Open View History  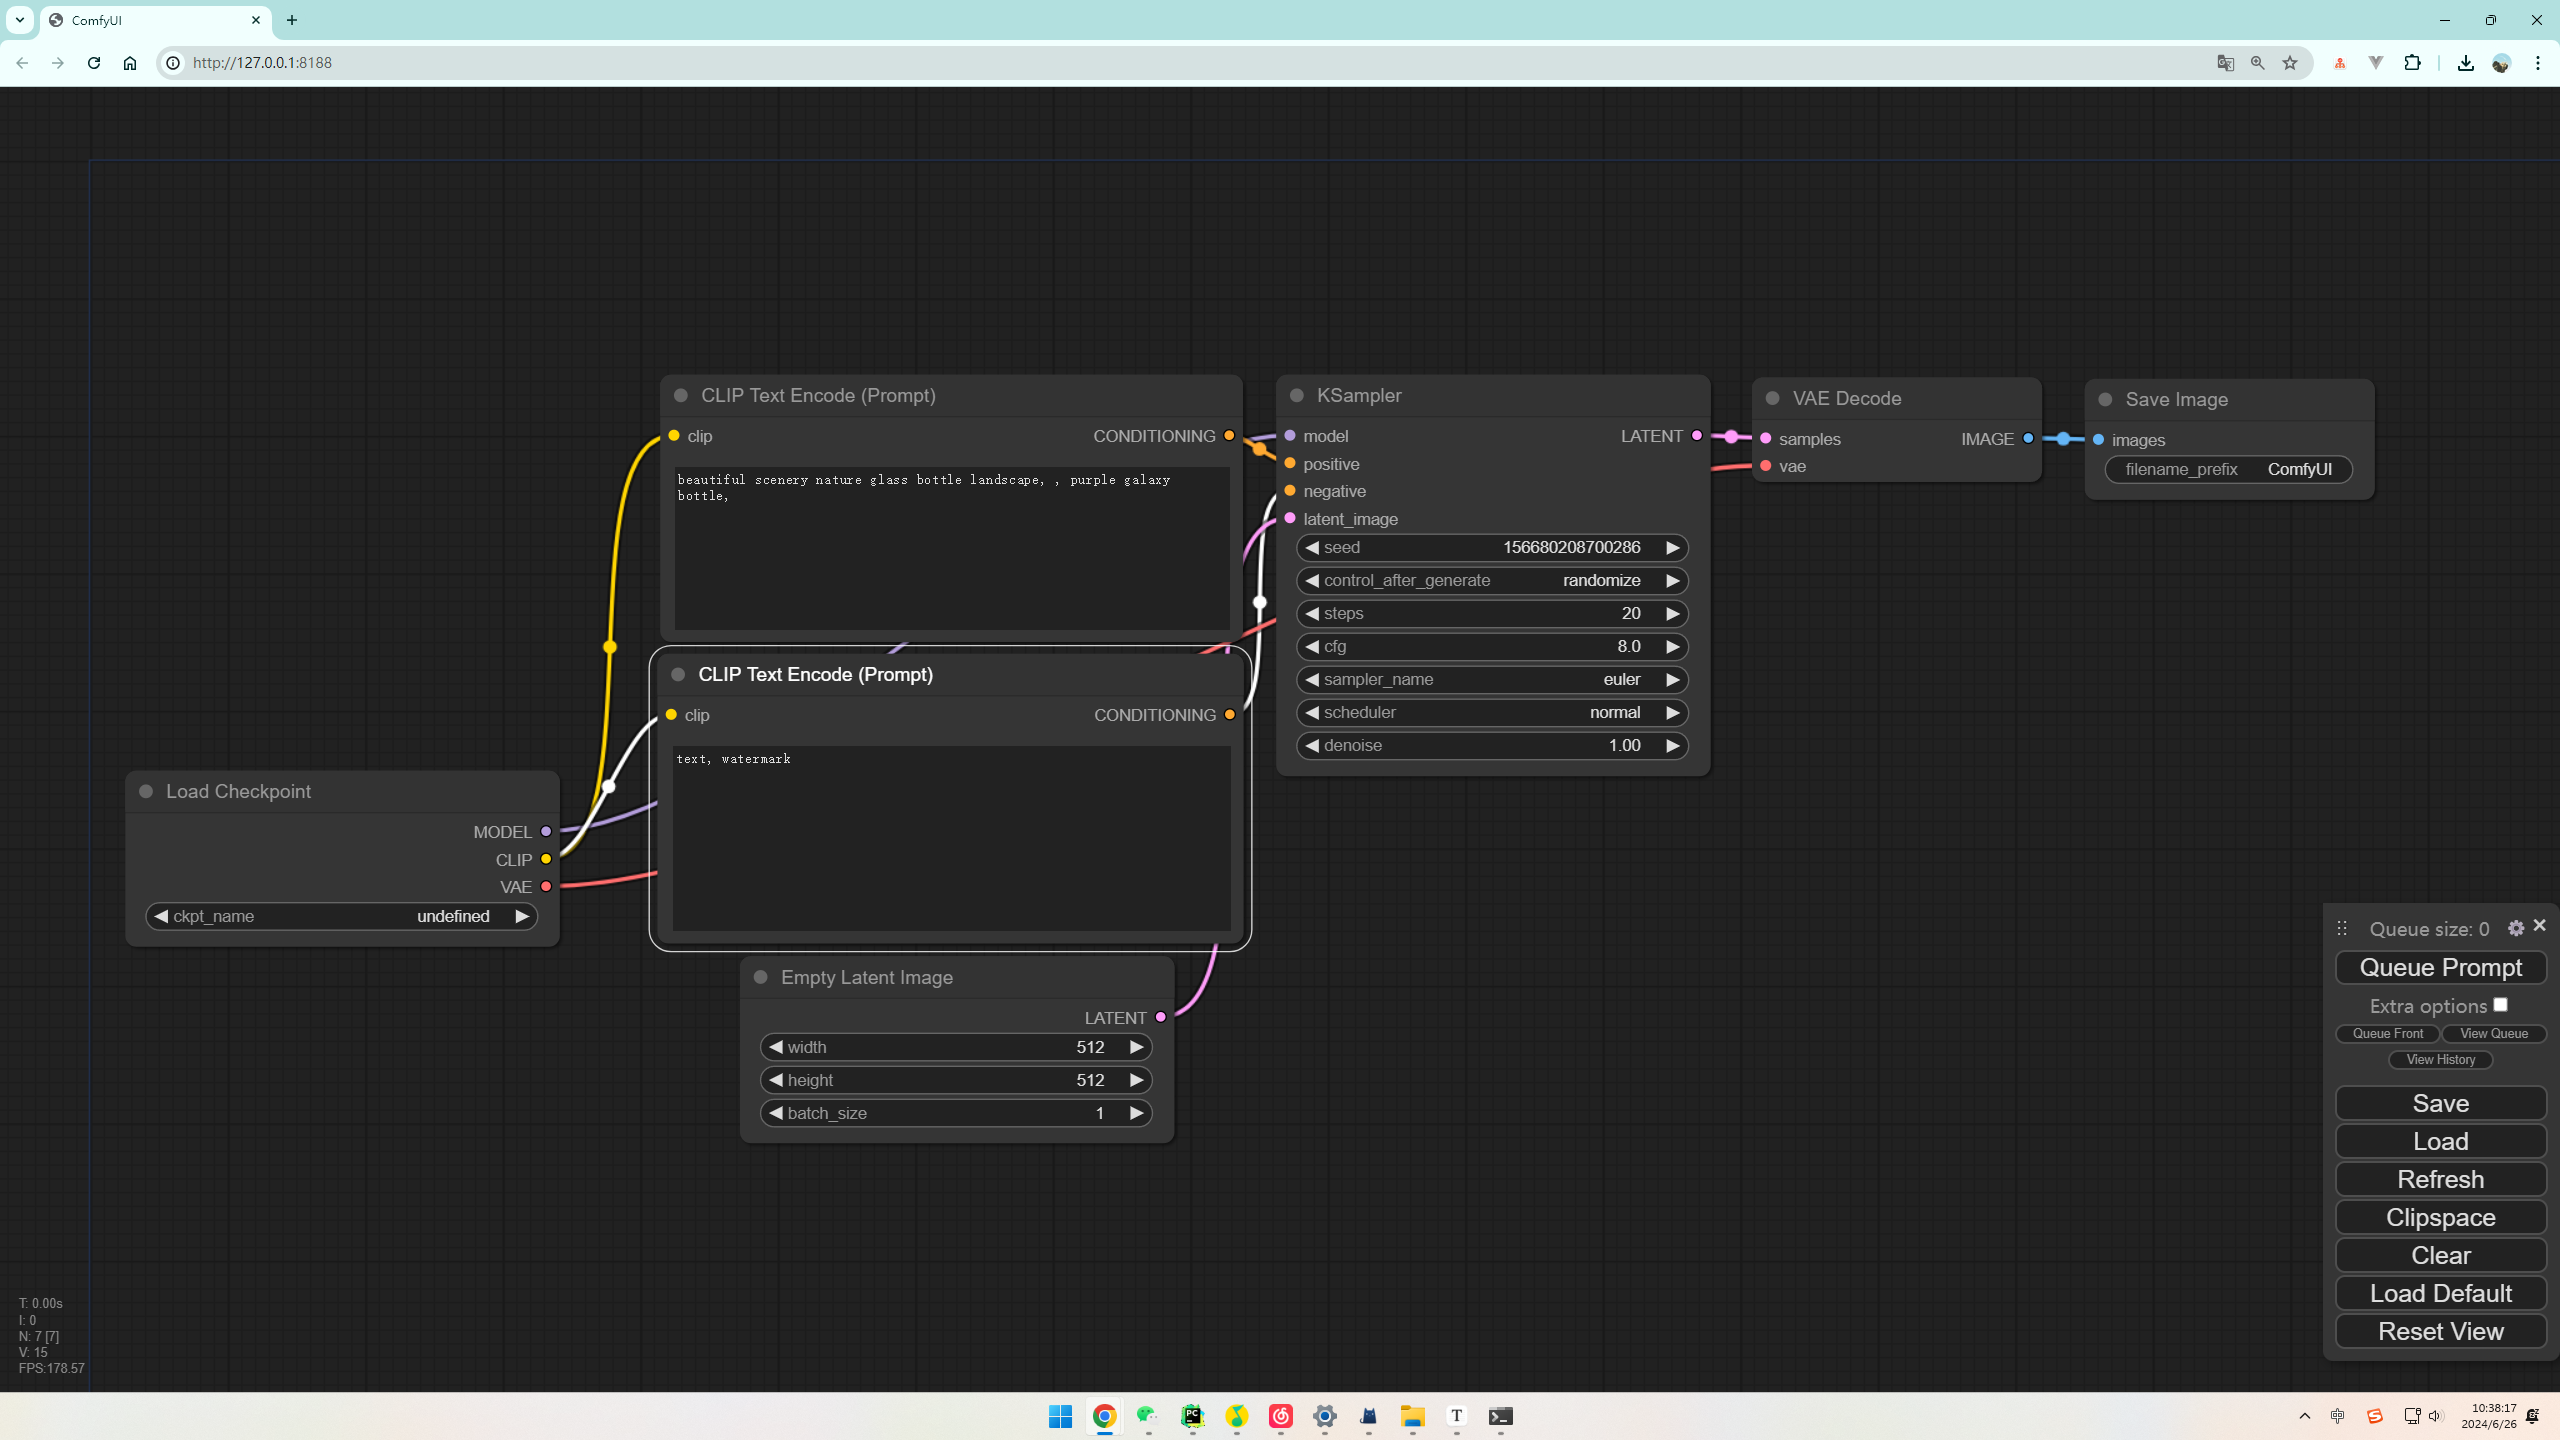(x=2441, y=1059)
